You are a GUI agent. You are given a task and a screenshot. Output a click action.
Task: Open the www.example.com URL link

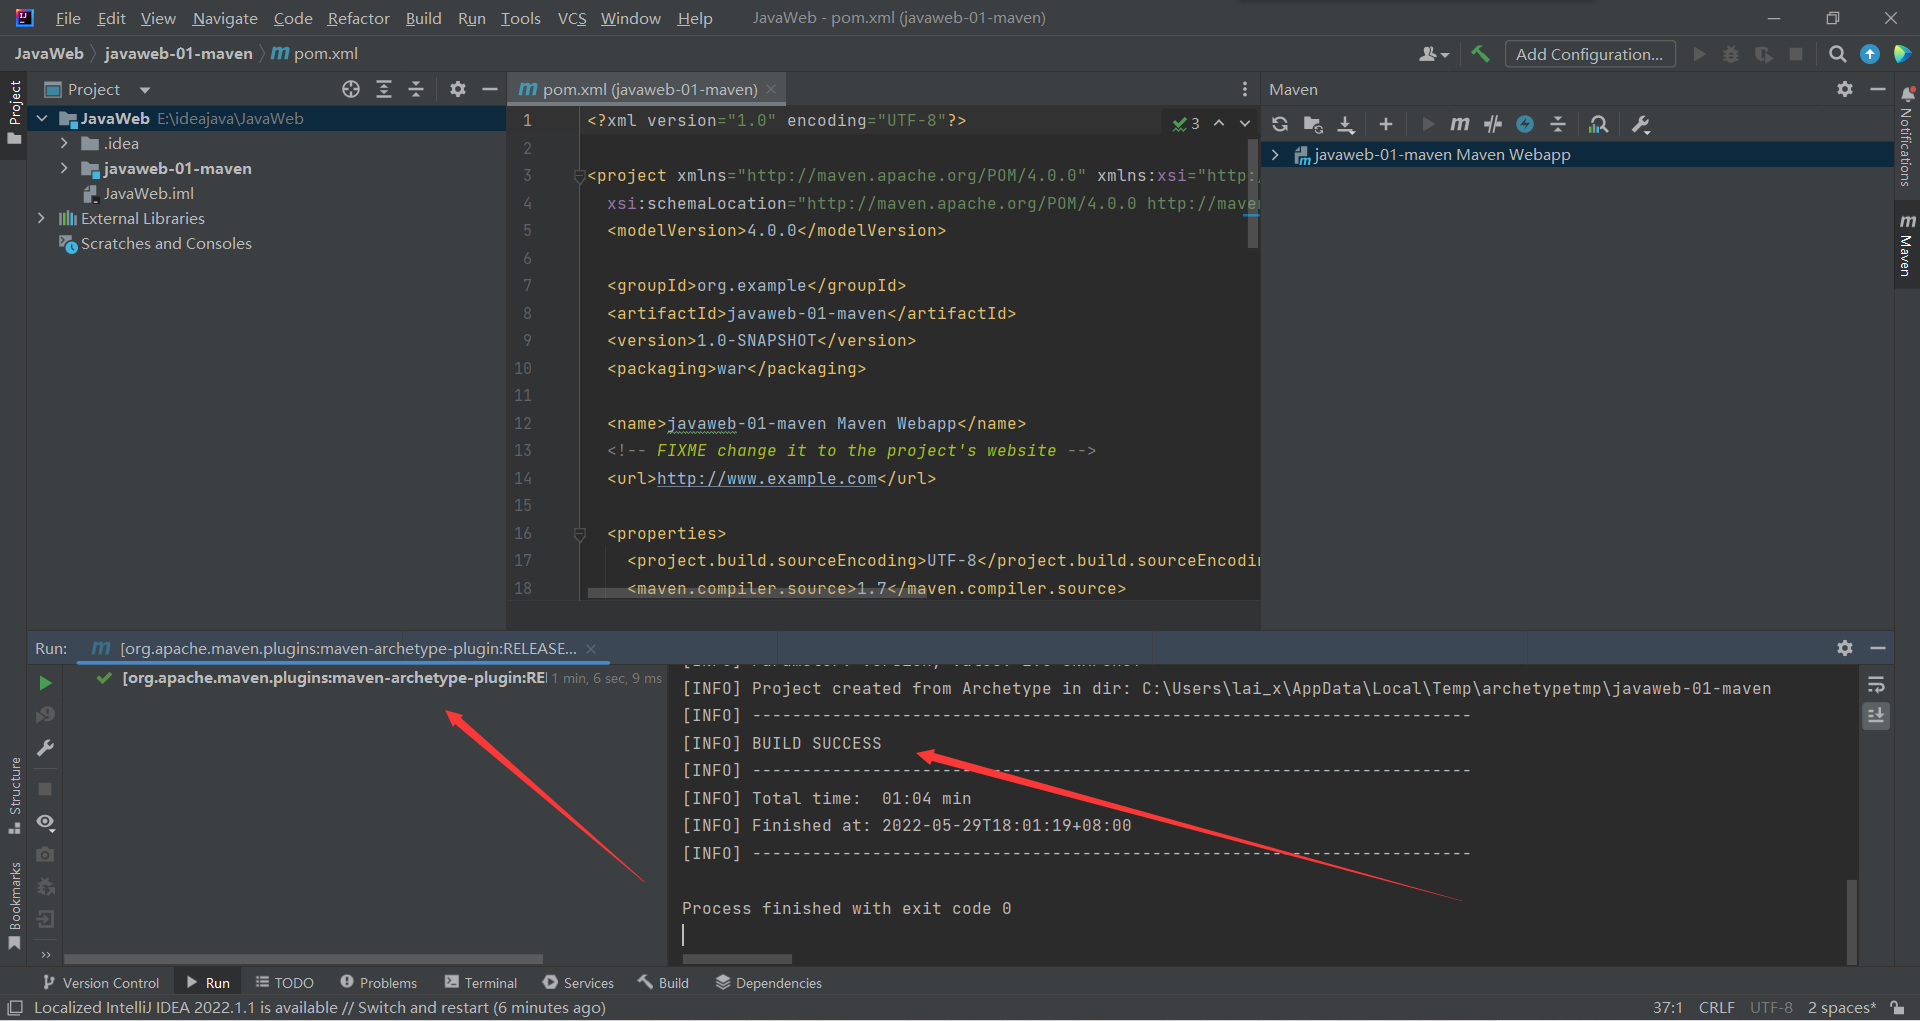coord(766,478)
